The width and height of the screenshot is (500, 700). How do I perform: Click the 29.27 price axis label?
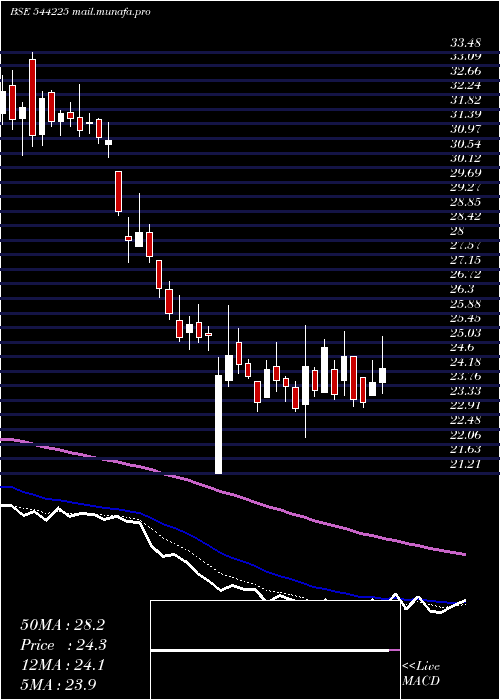click(x=466, y=188)
